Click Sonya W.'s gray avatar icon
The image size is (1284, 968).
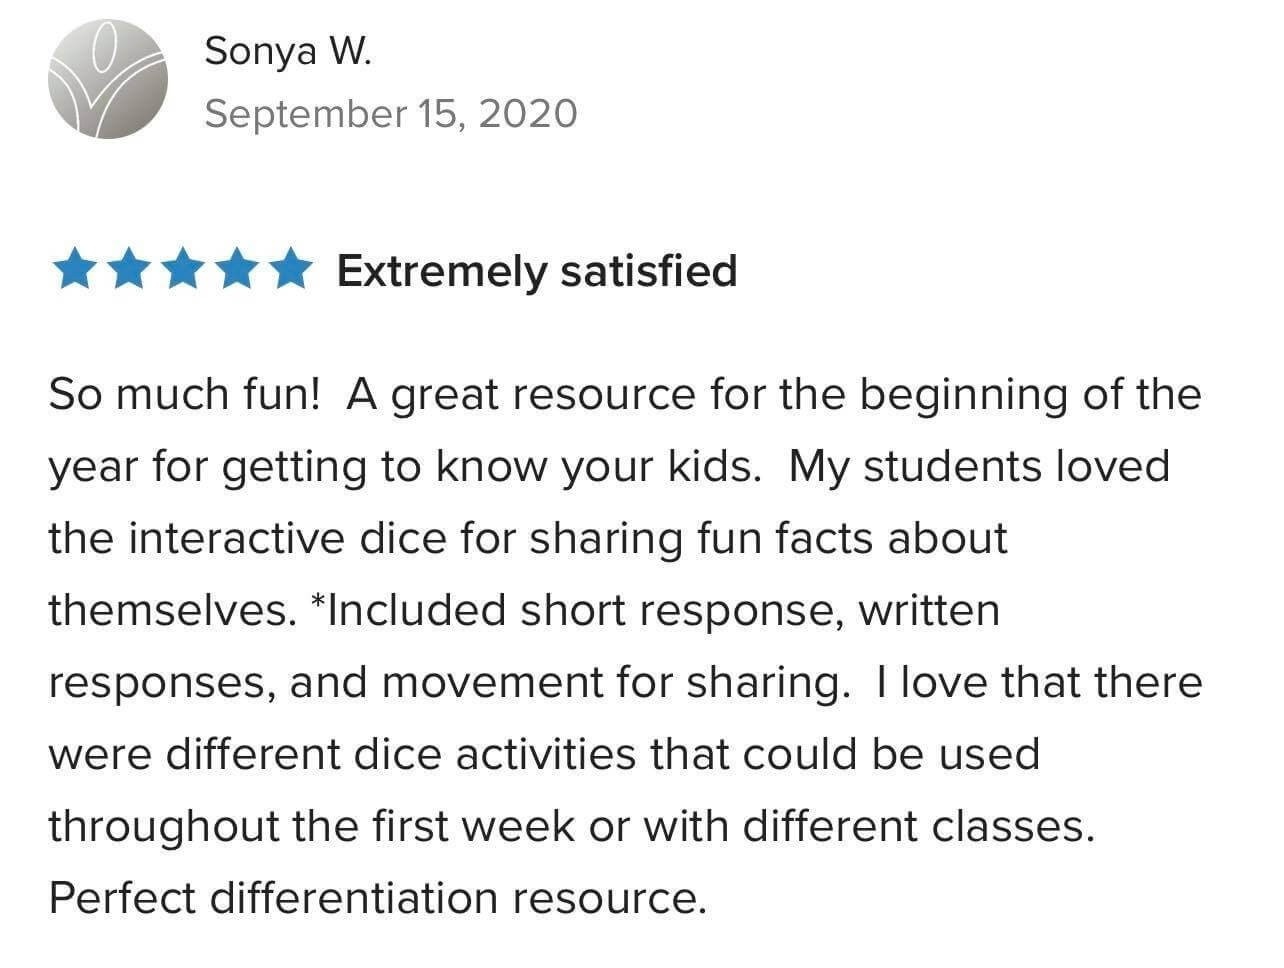tap(107, 79)
